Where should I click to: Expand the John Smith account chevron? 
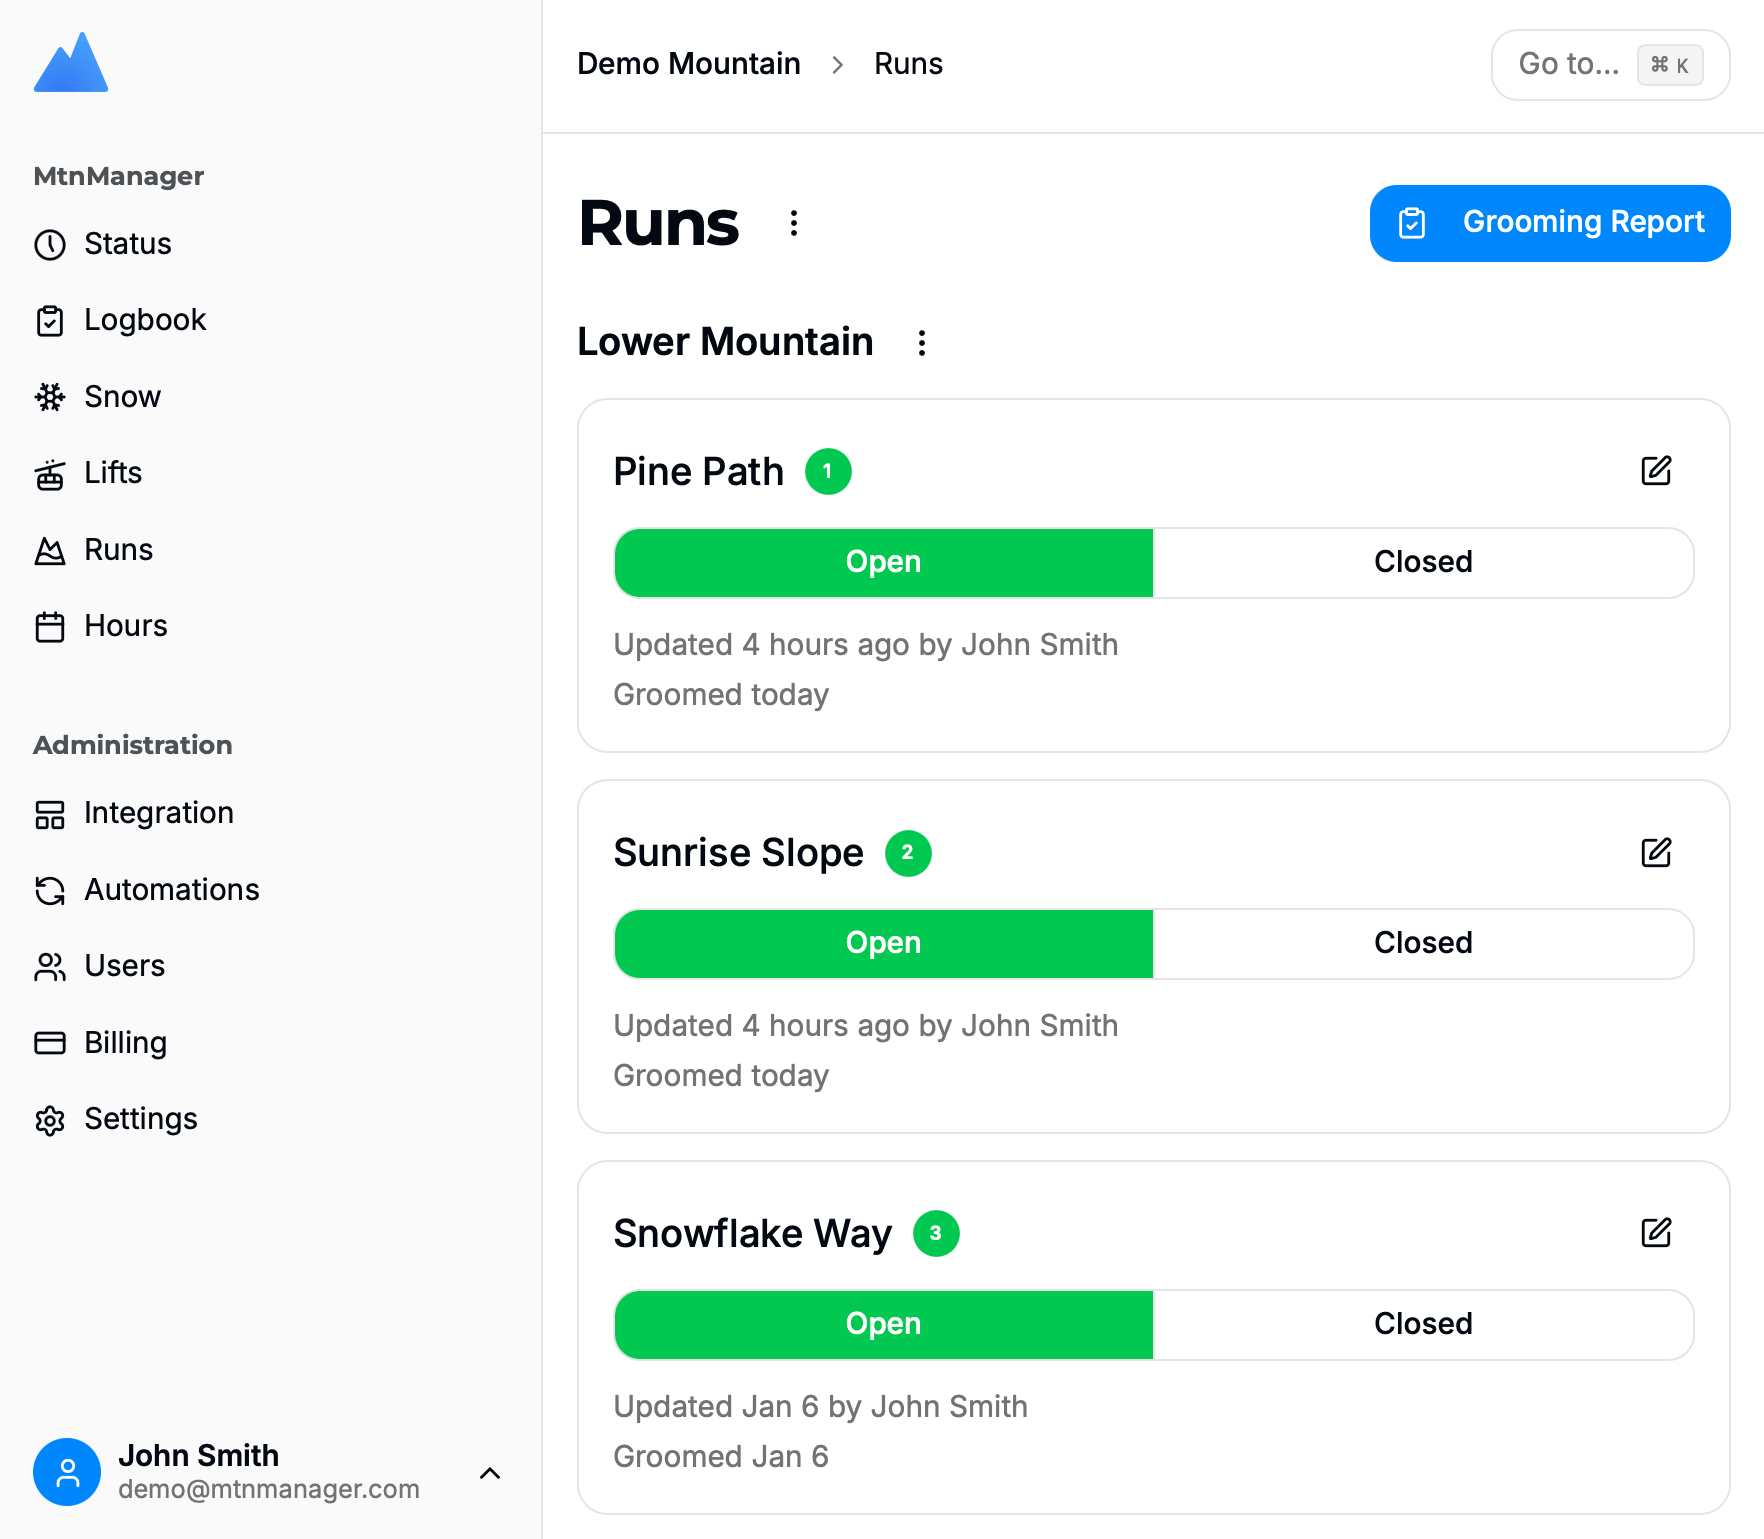tap(490, 1473)
